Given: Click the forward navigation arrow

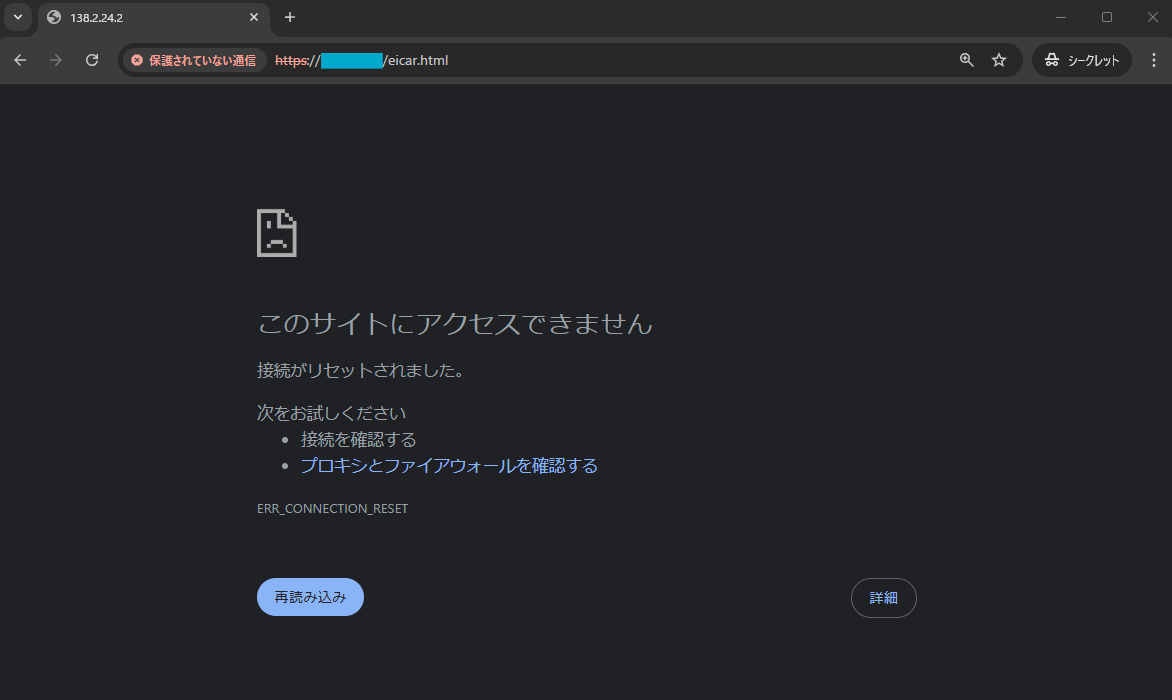Looking at the screenshot, I should pyautogui.click(x=56, y=60).
